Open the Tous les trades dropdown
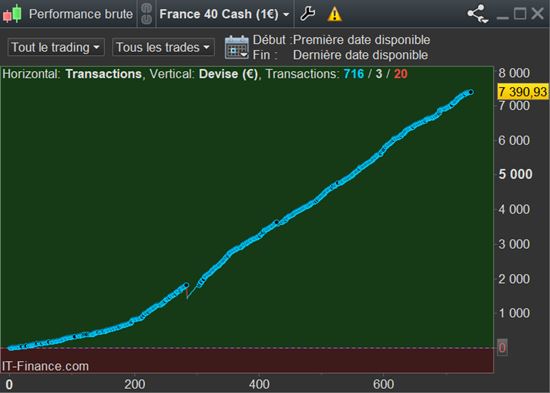 click(x=163, y=47)
